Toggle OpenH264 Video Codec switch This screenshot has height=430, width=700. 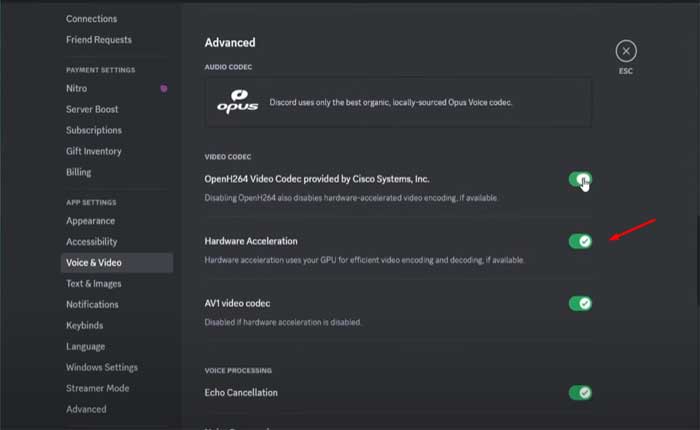580,179
